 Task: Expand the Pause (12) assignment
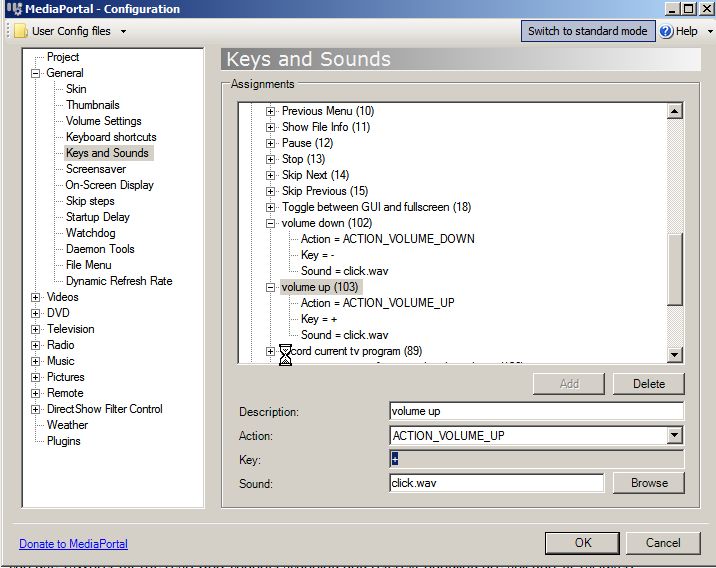point(270,143)
